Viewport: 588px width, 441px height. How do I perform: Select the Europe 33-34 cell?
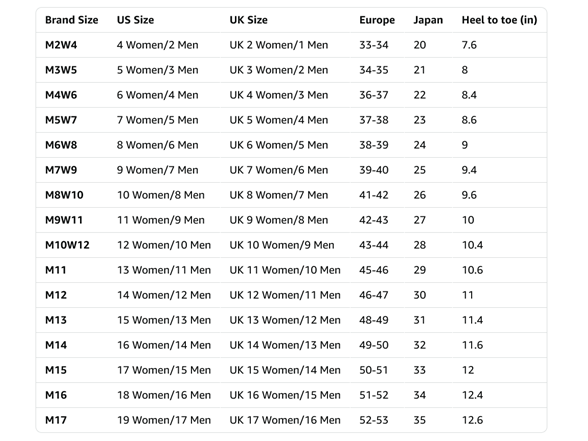[x=374, y=45]
